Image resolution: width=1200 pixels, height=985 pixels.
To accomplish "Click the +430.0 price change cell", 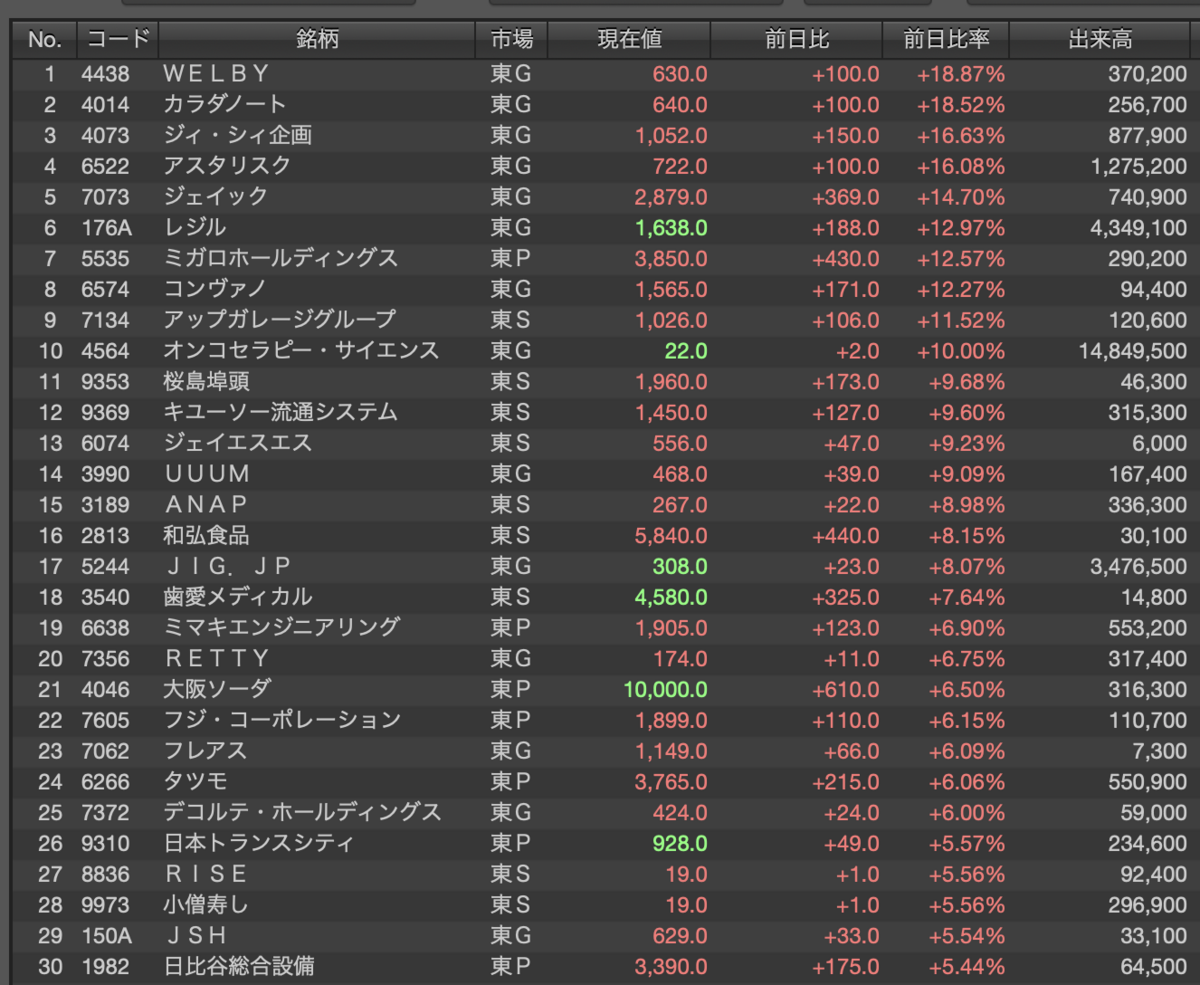I will click(846, 258).
